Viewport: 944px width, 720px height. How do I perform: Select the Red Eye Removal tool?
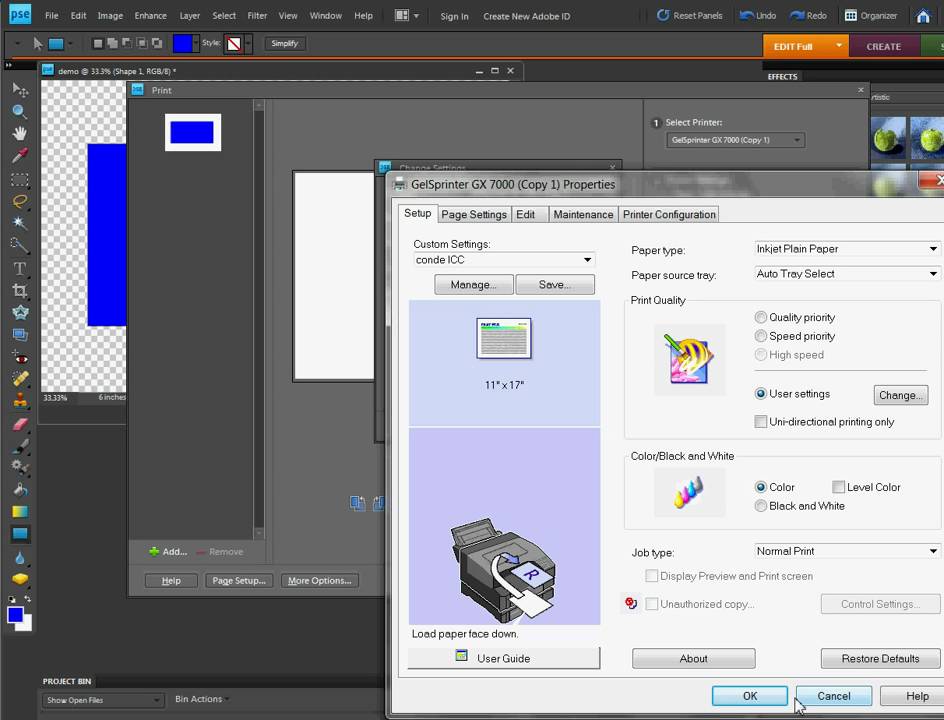coord(20,358)
